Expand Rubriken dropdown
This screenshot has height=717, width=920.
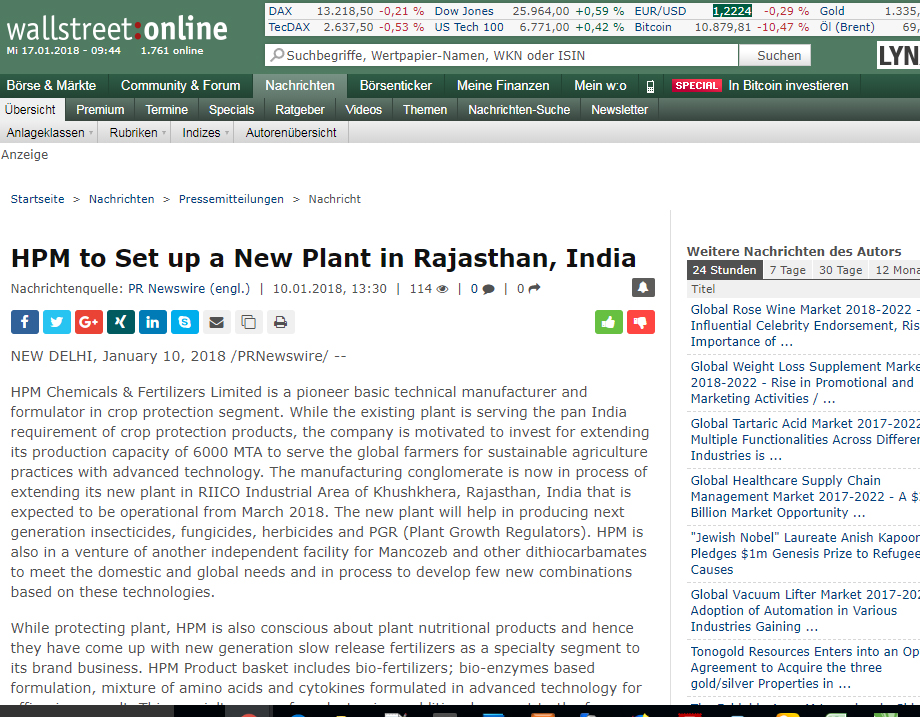click(137, 133)
